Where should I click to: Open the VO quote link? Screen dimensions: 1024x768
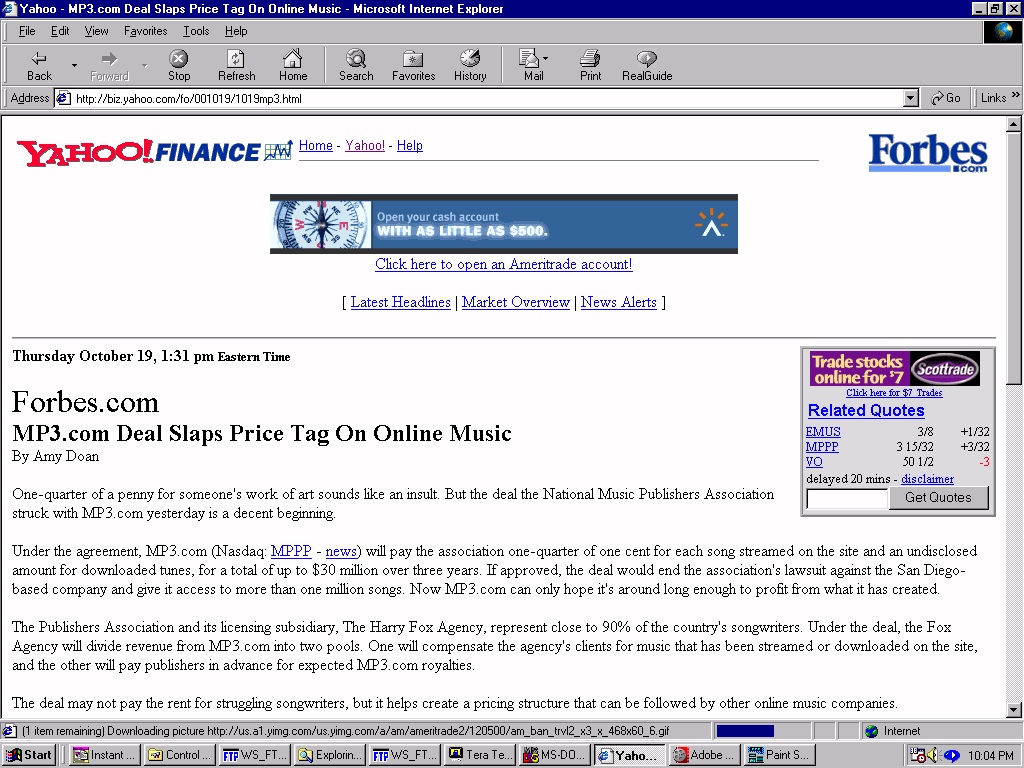click(814, 462)
